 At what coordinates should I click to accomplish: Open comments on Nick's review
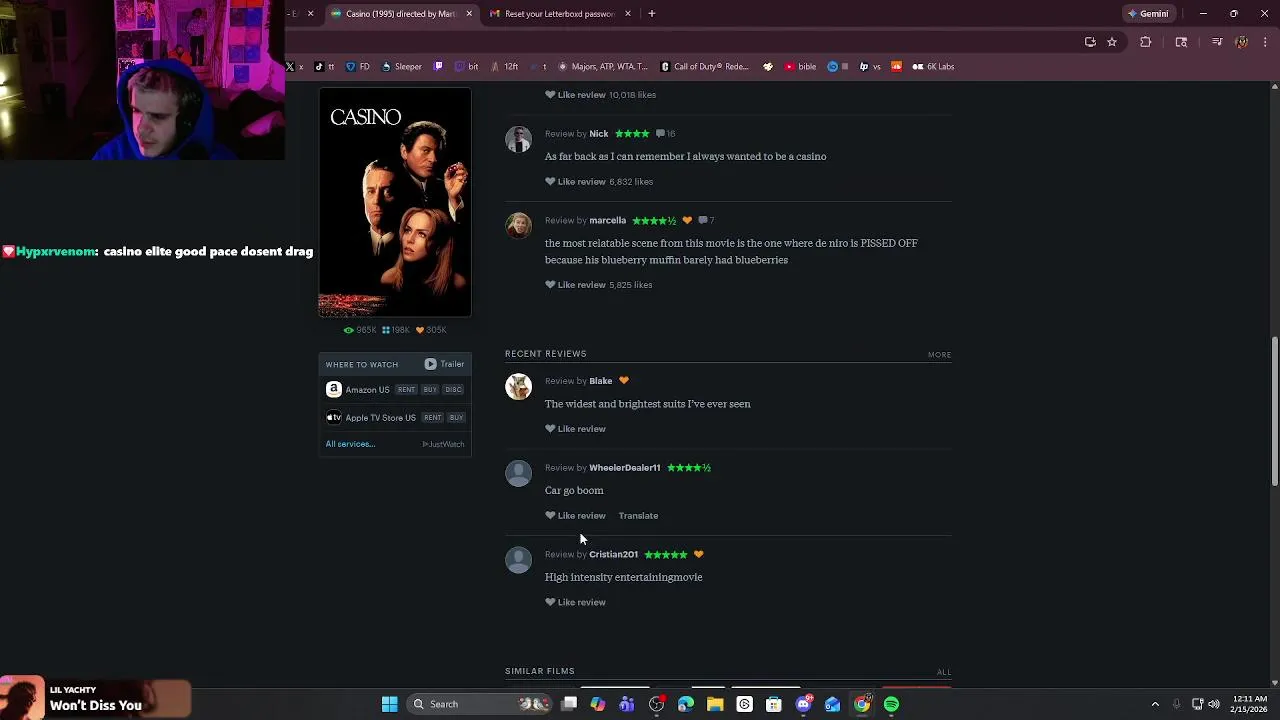665,134
